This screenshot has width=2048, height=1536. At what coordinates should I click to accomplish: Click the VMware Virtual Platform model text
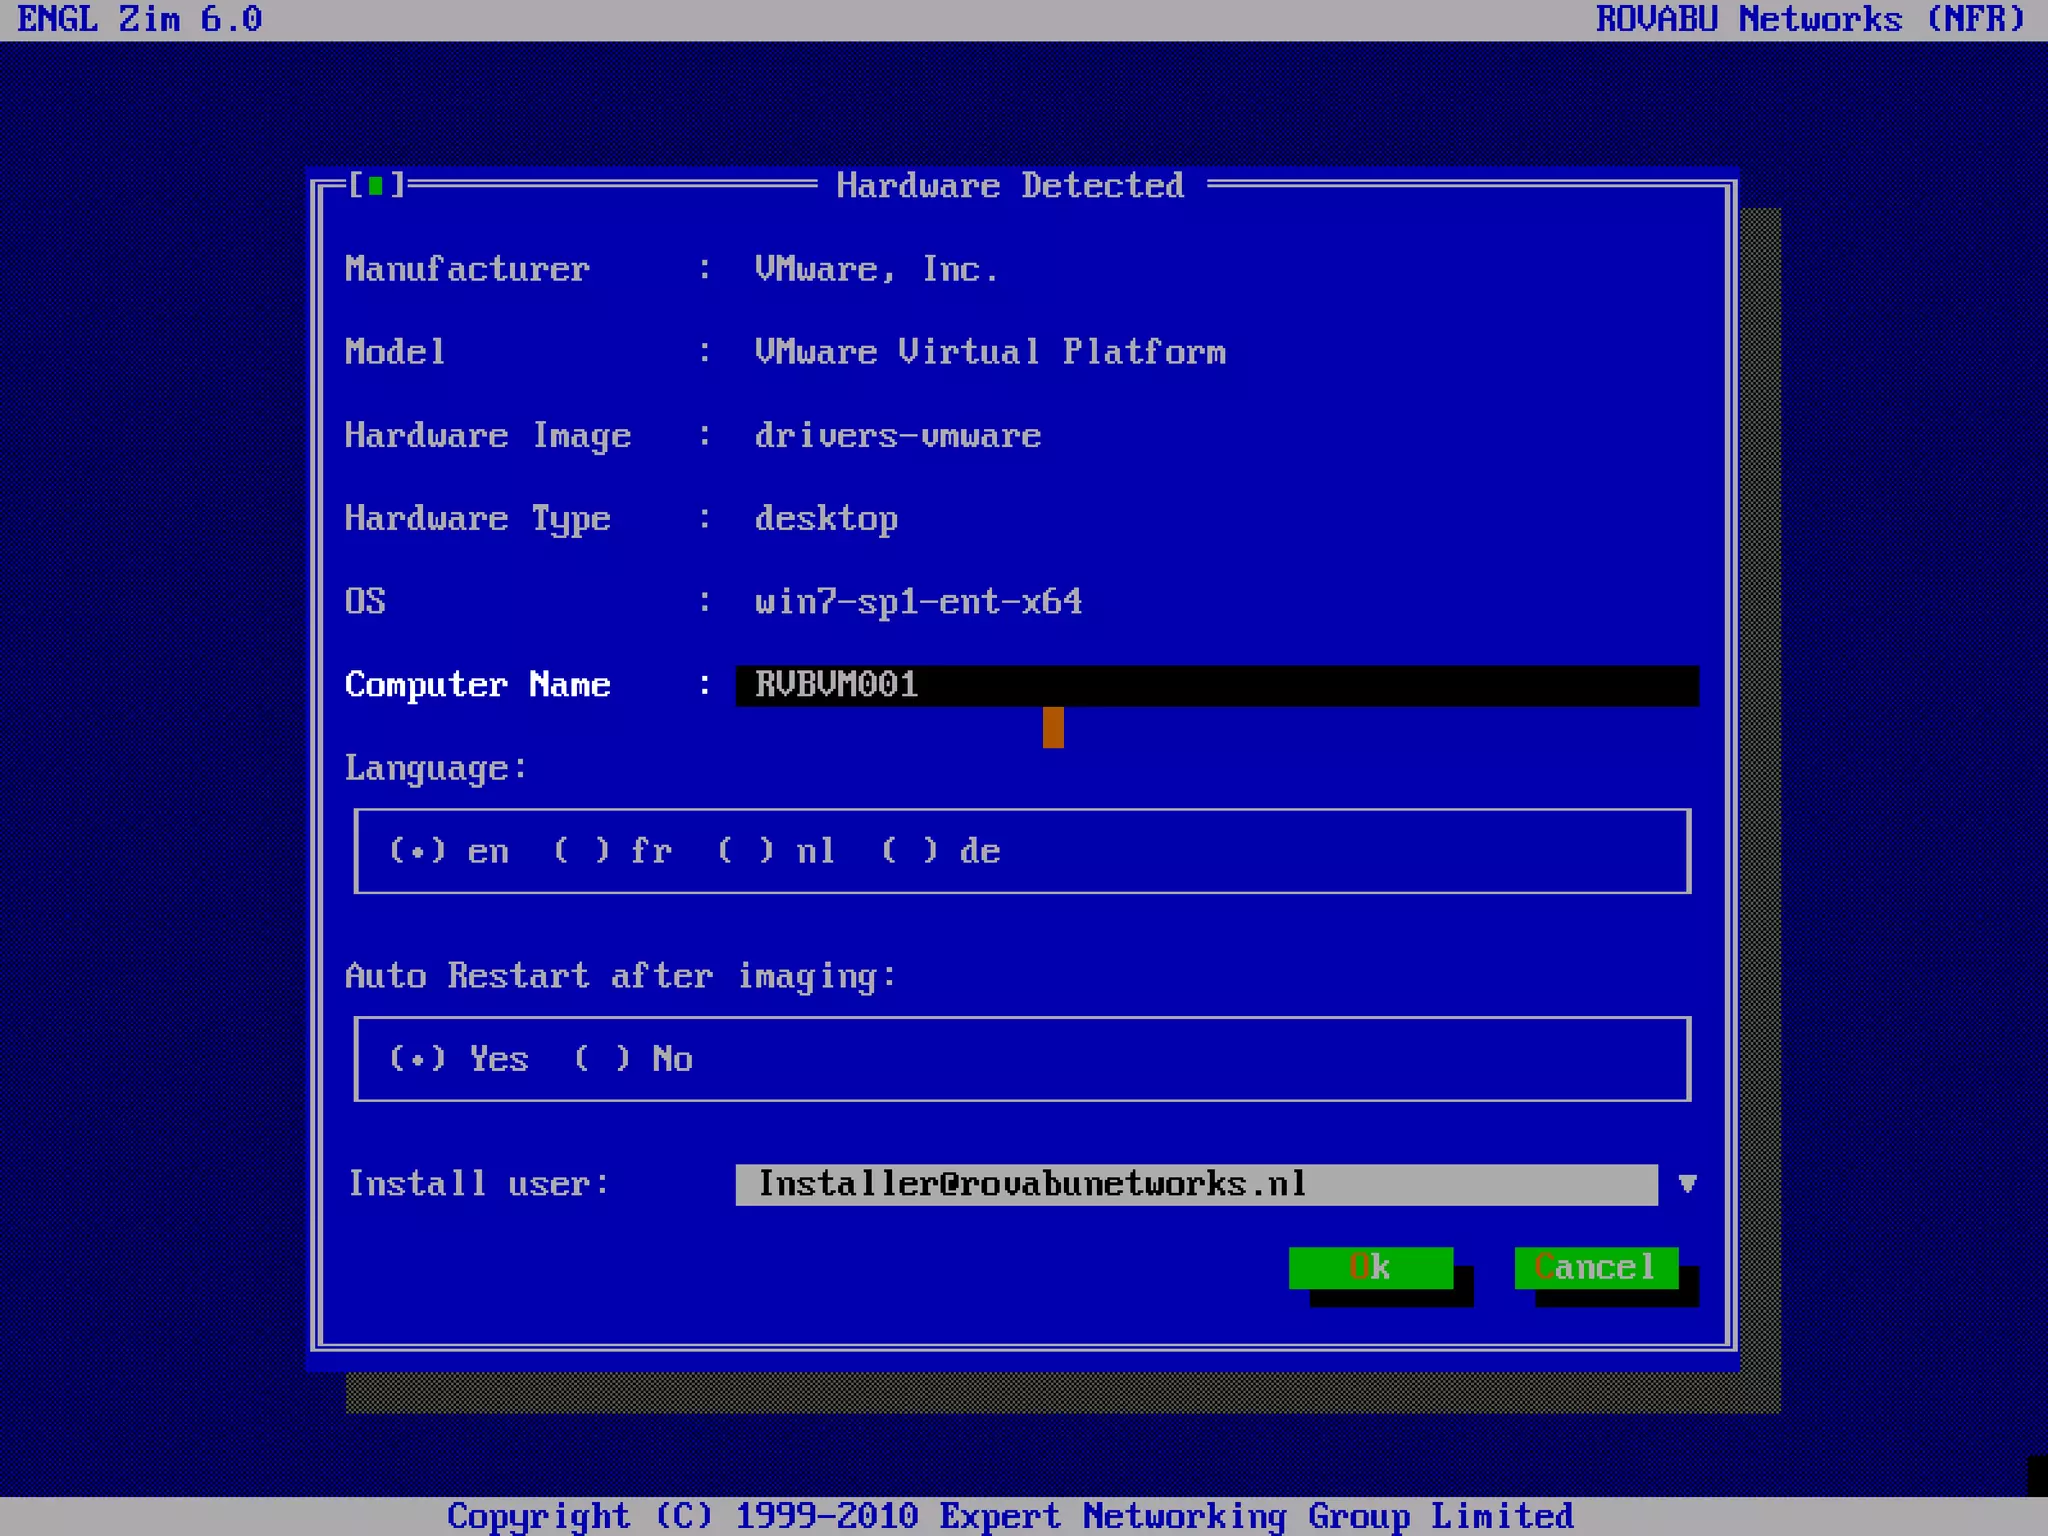click(990, 352)
